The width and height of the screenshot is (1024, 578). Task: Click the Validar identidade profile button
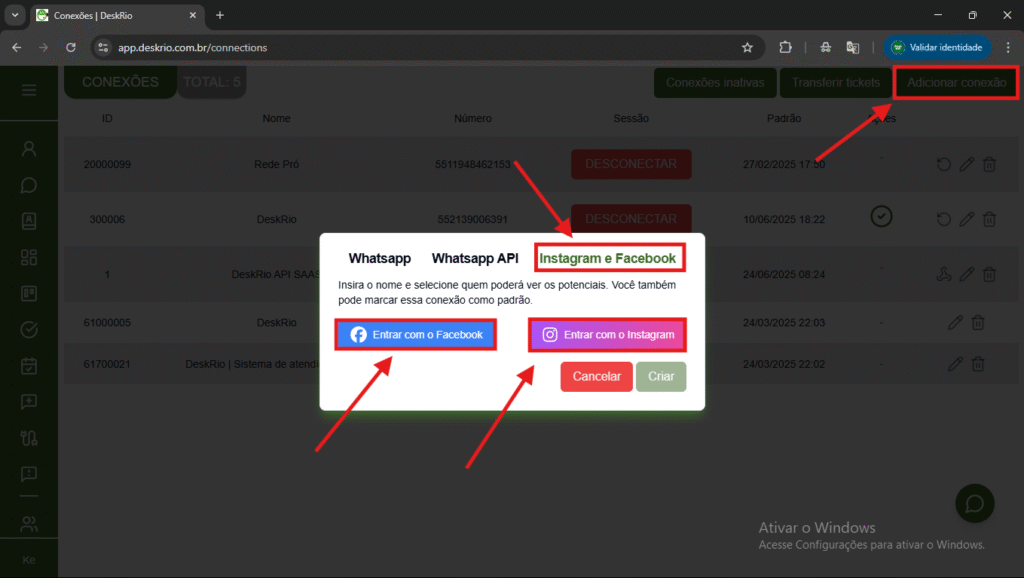[x=937, y=47]
